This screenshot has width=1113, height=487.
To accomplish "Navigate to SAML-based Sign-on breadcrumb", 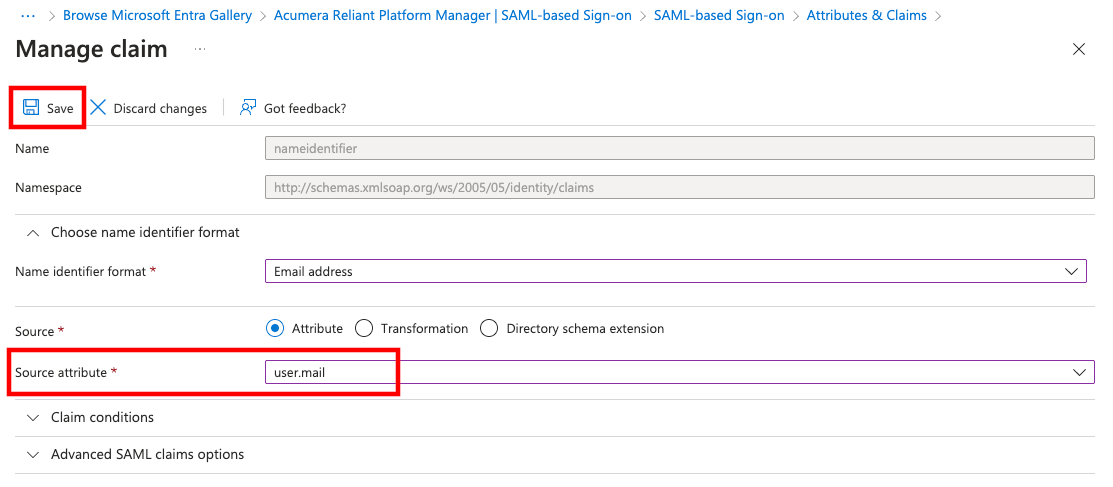I will point(719,15).
